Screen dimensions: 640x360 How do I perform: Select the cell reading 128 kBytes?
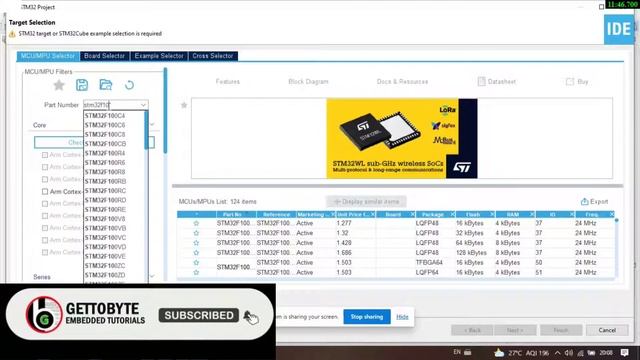pyautogui.click(x=471, y=253)
